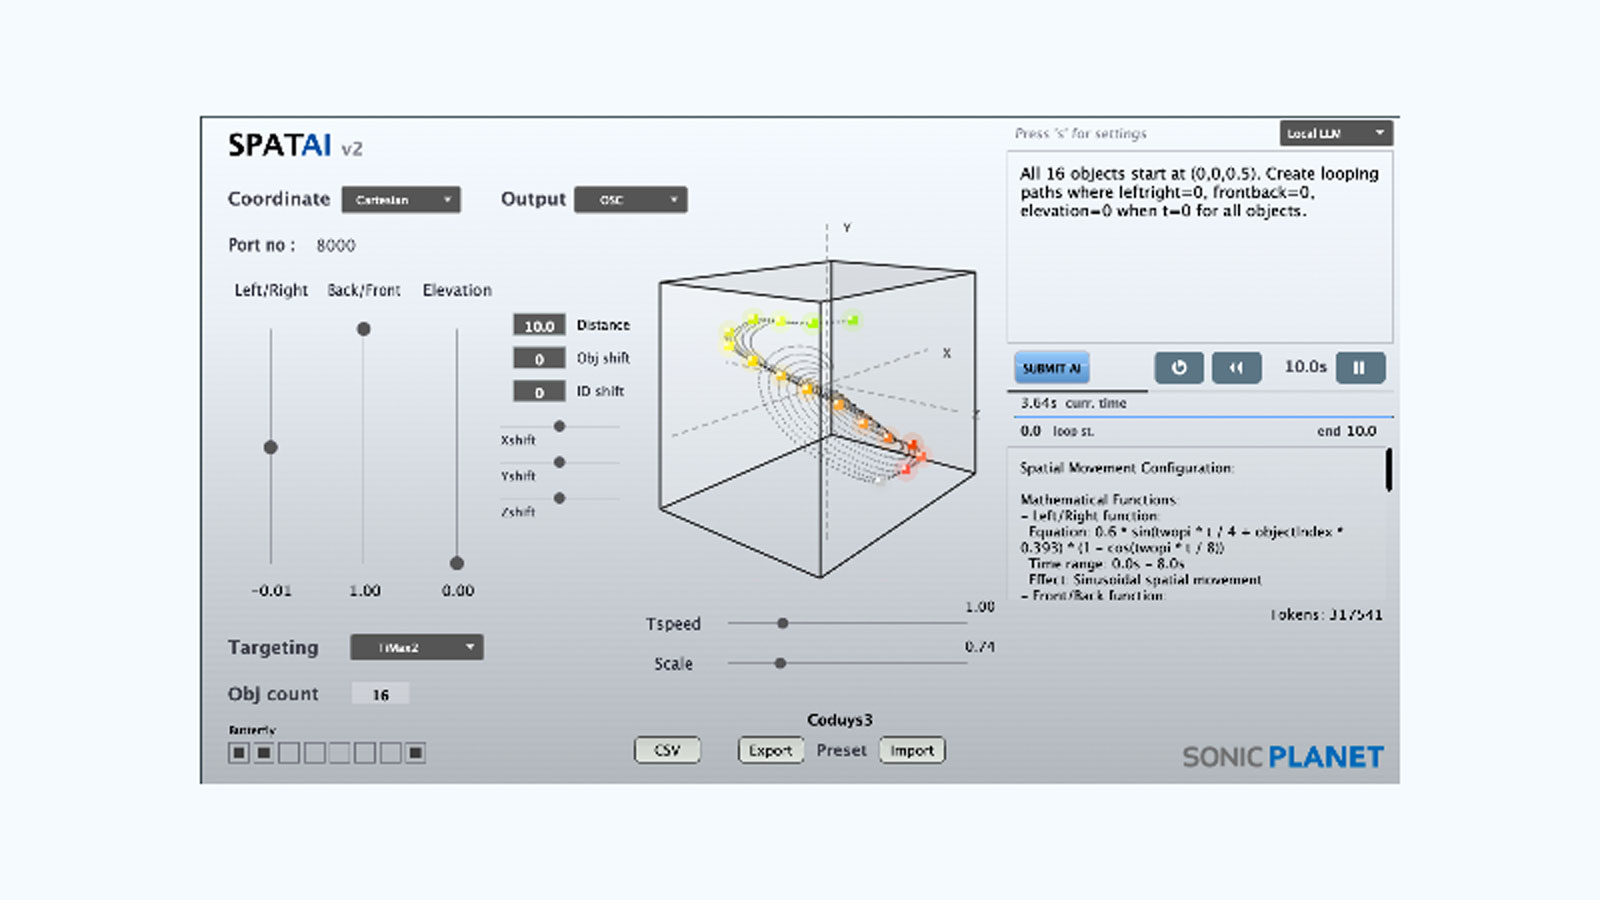
Task: Click the Zshift slider knob
Action: coord(560,498)
